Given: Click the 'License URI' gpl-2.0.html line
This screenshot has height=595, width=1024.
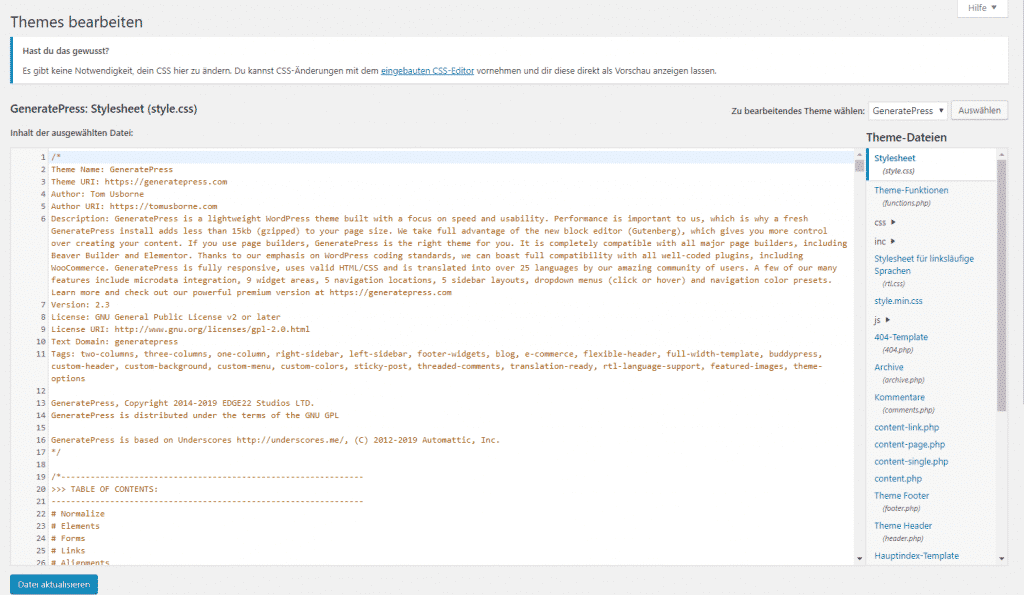Looking at the screenshot, I should pyautogui.click(x=180, y=329).
